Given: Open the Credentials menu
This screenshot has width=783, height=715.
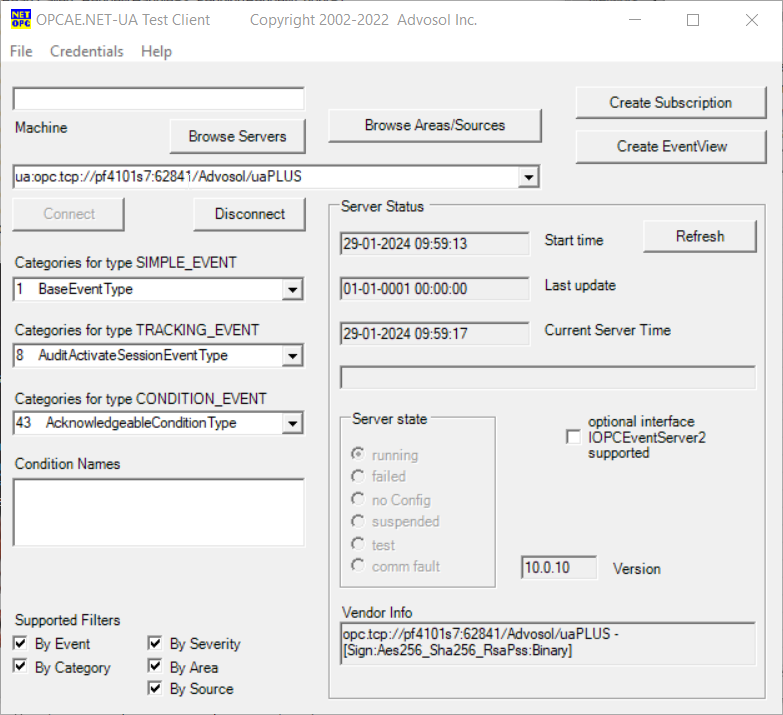Looking at the screenshot, I should (87, 51).
